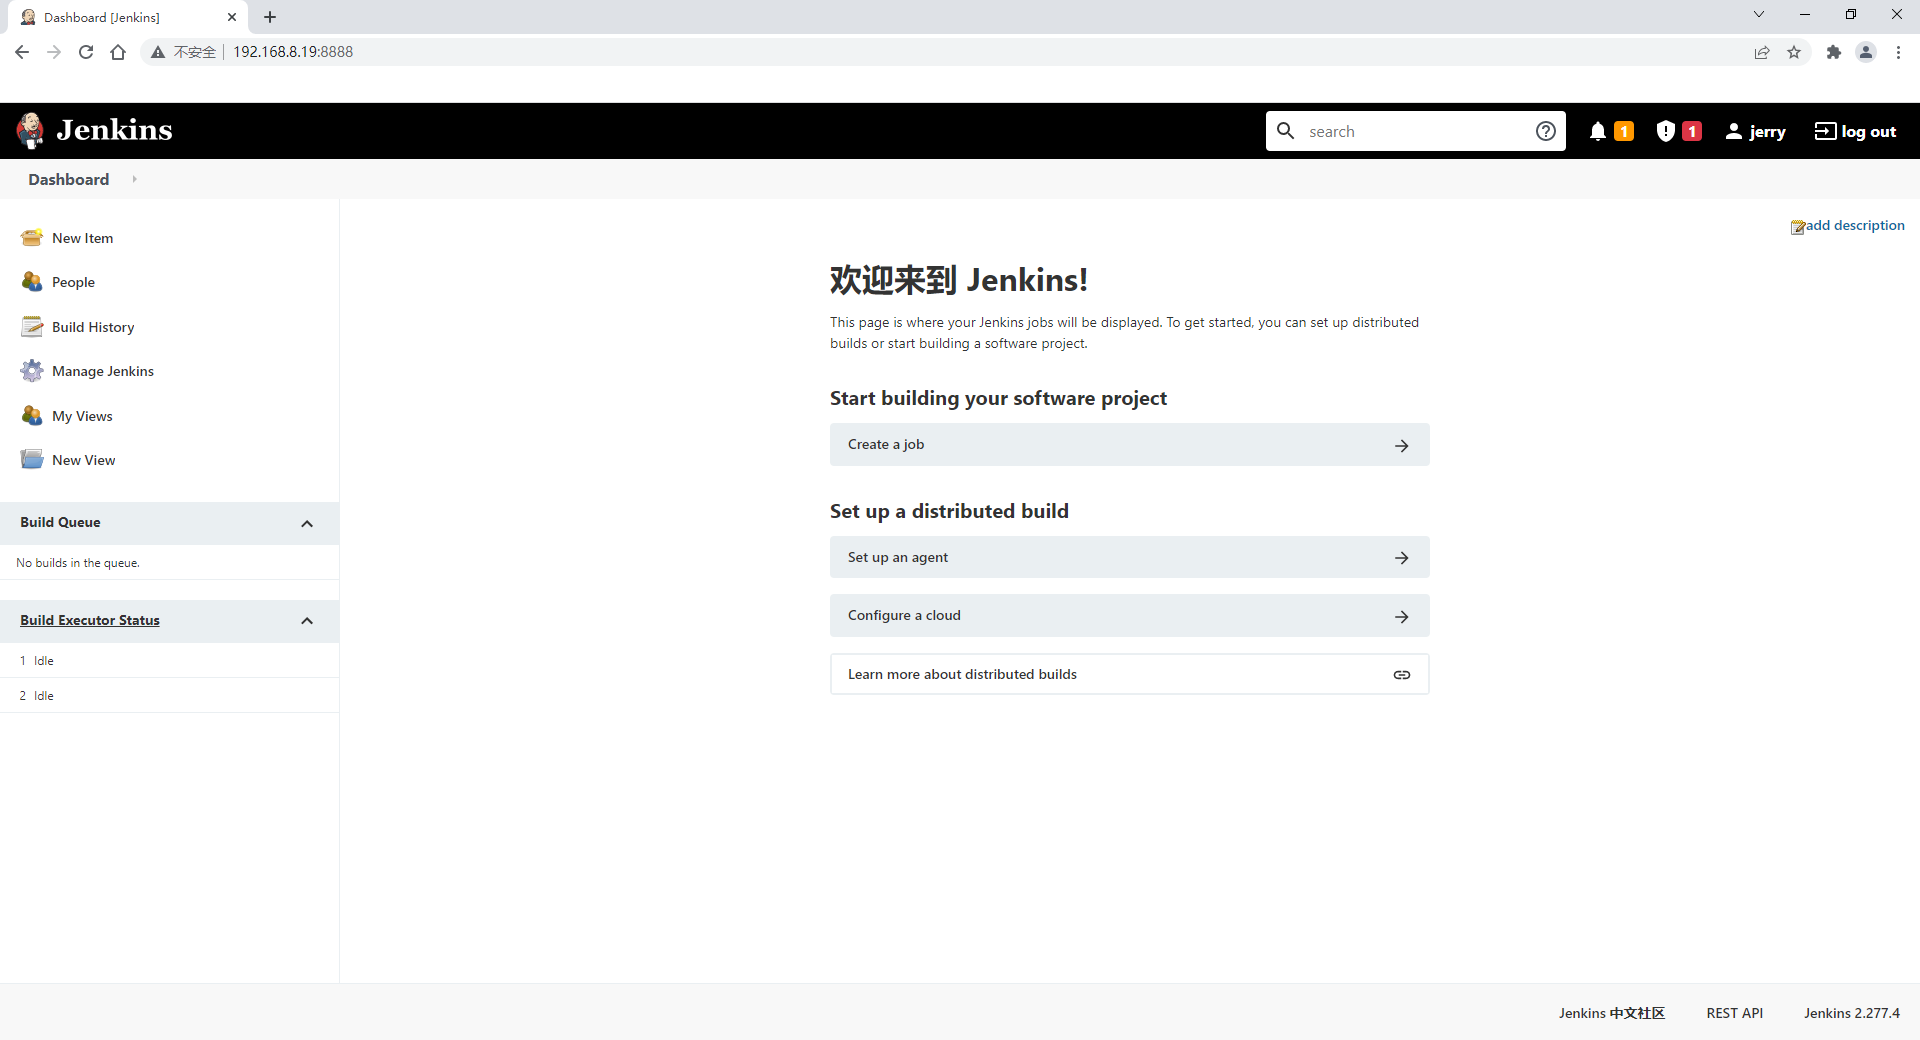The image size is (1920, 1040).
Task: Select executor 2 Idle row
Action: (x=169, y=696)
